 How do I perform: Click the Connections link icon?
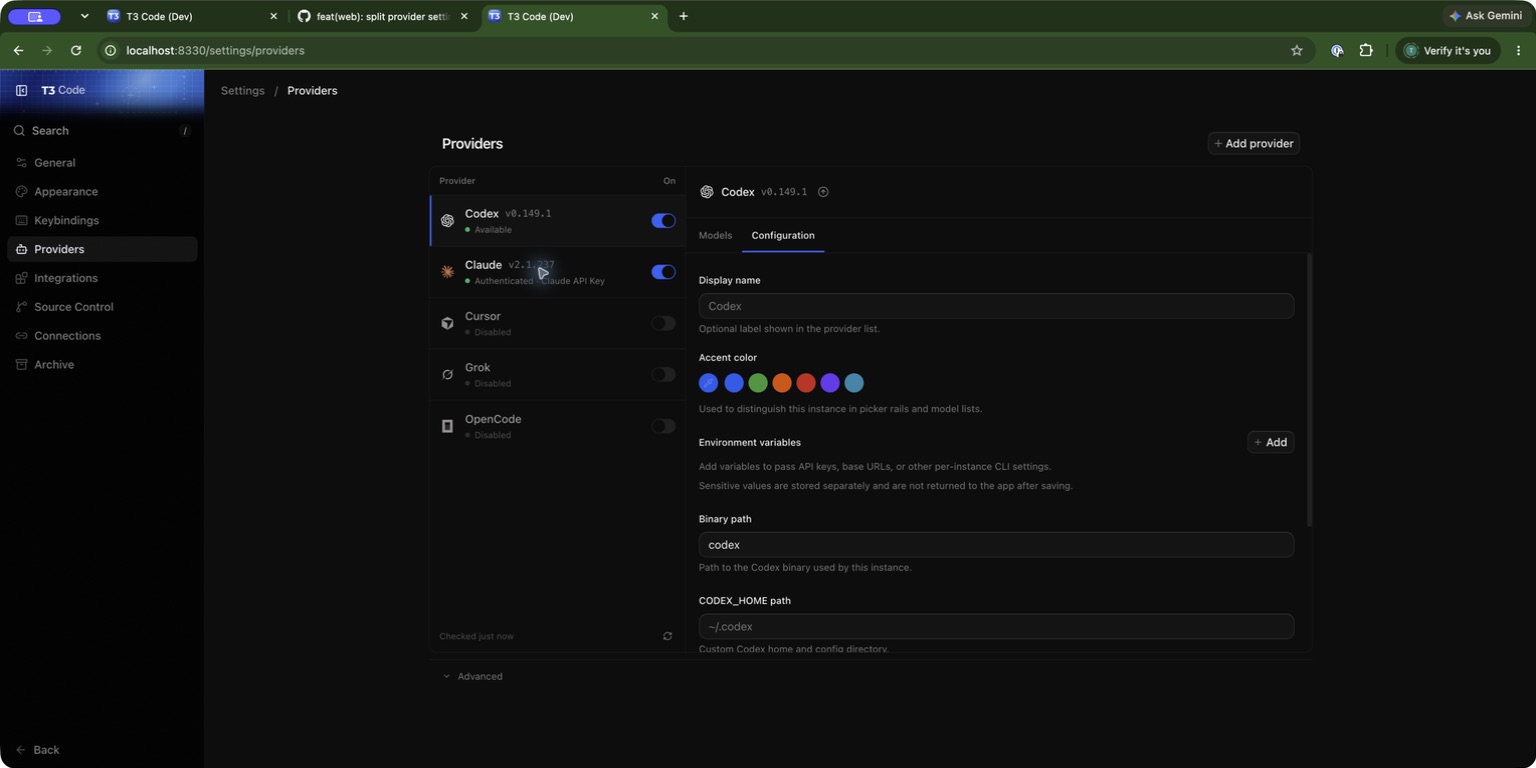(x=21, y=336)
